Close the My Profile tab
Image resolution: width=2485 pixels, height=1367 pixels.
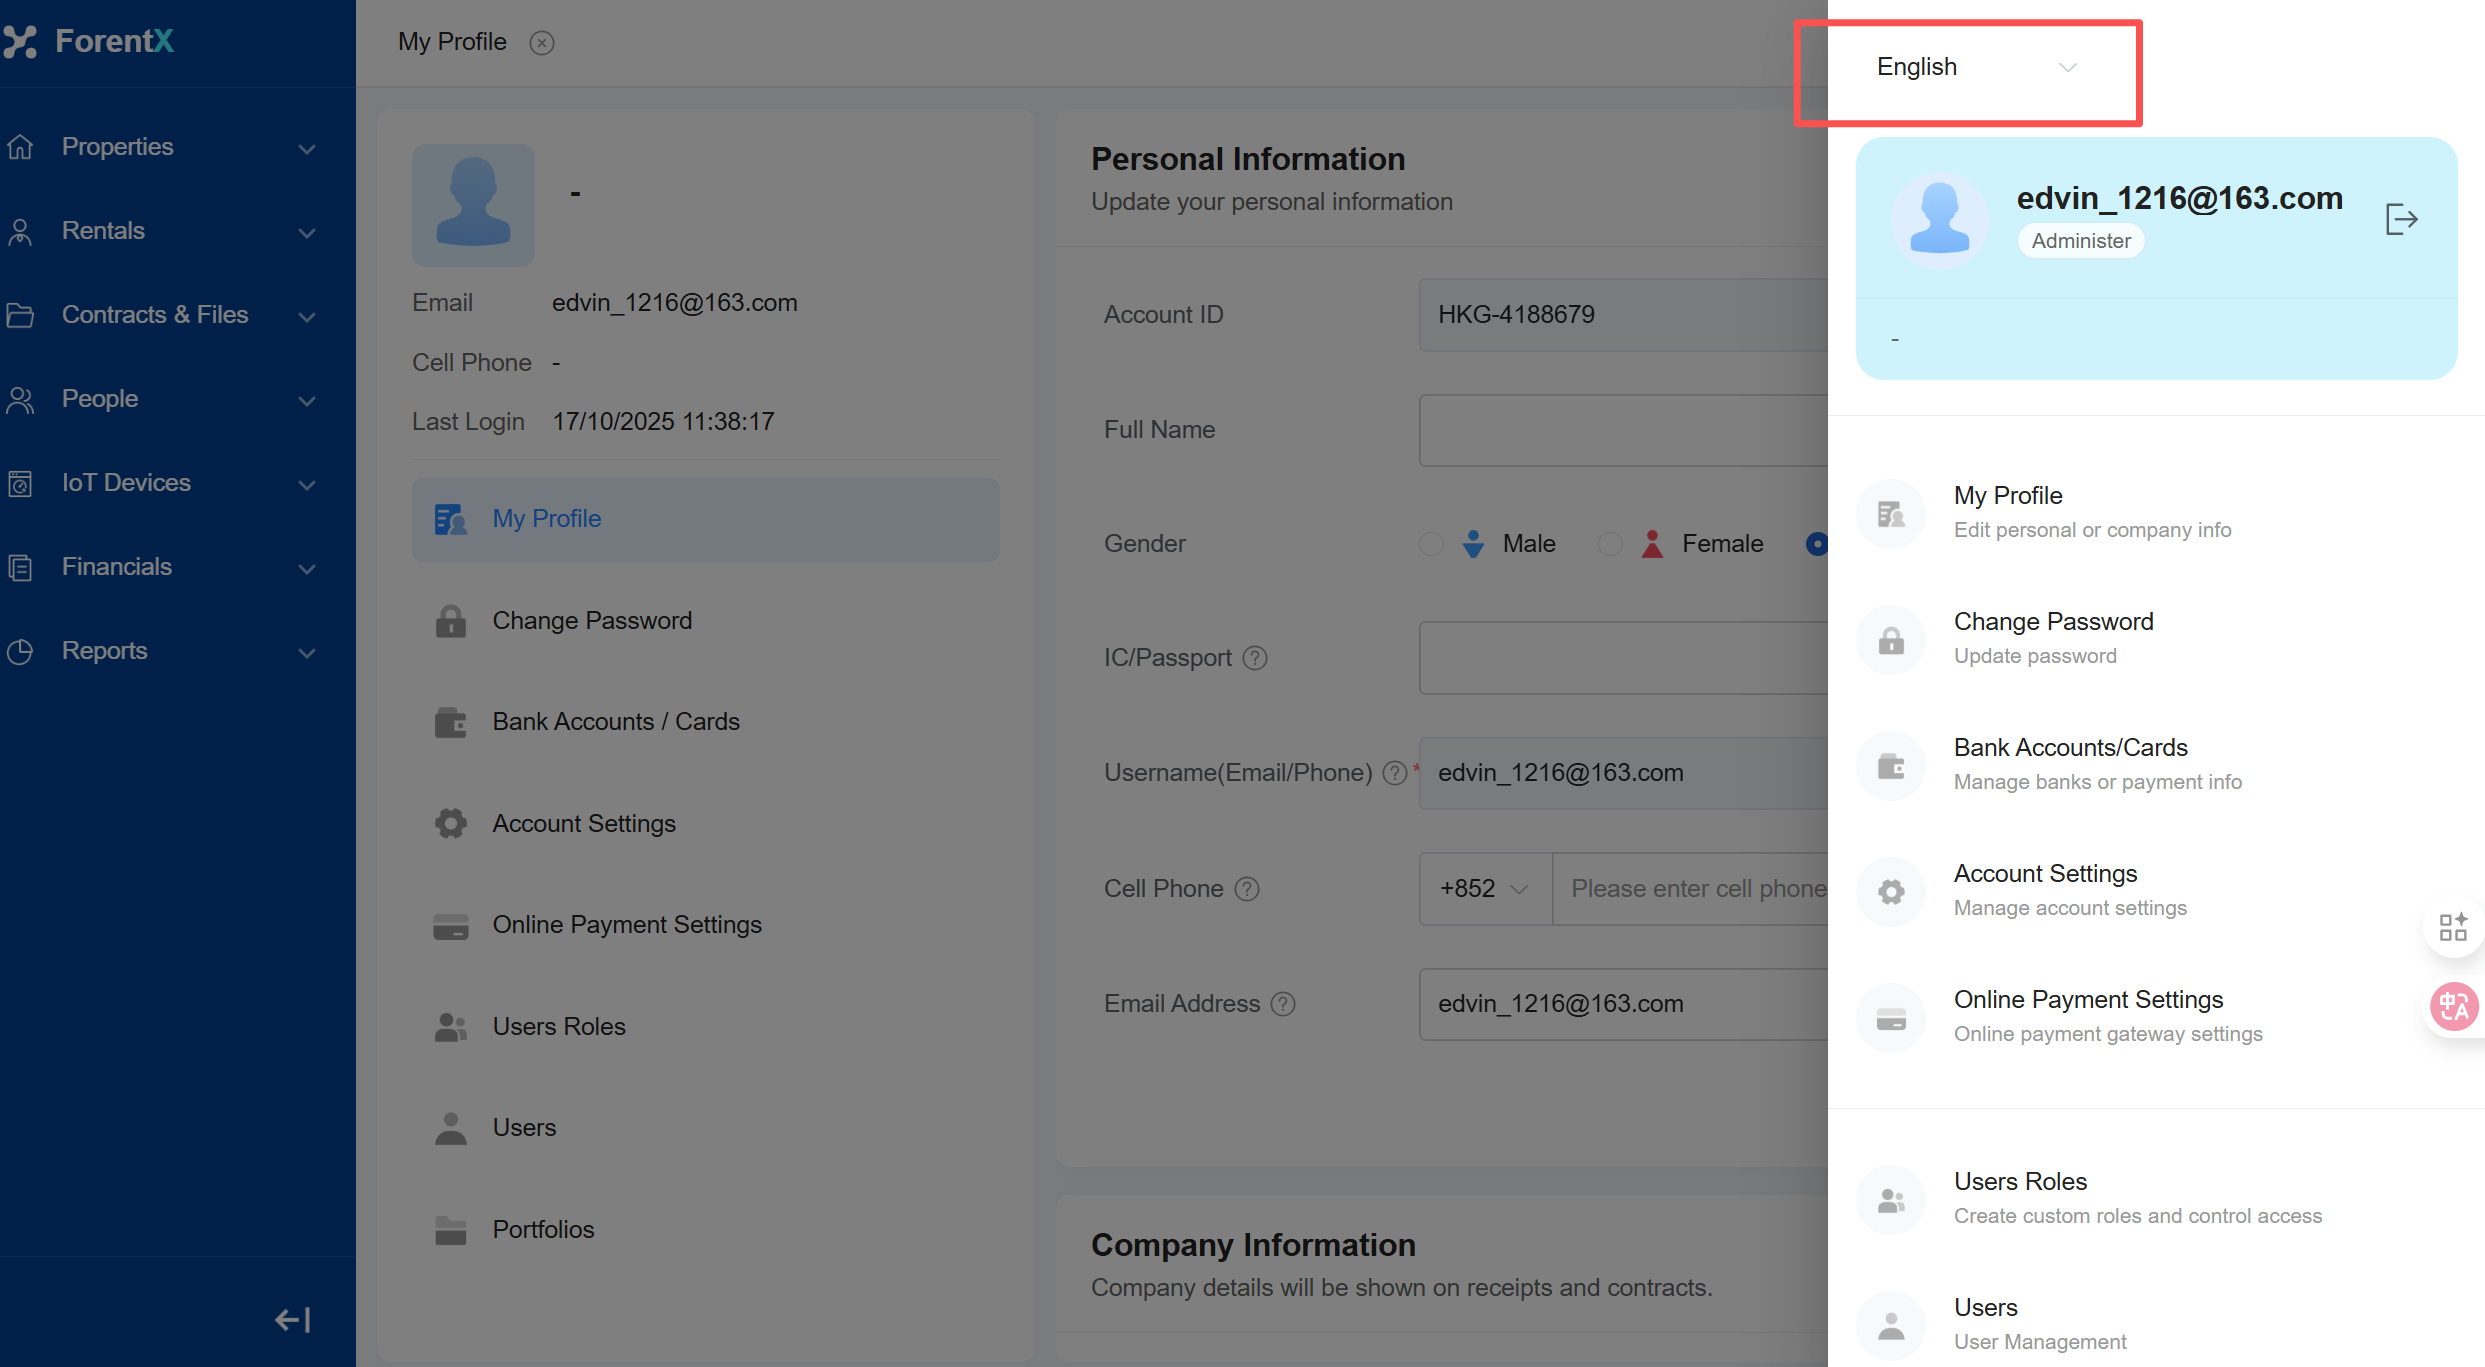click(542, 43)
